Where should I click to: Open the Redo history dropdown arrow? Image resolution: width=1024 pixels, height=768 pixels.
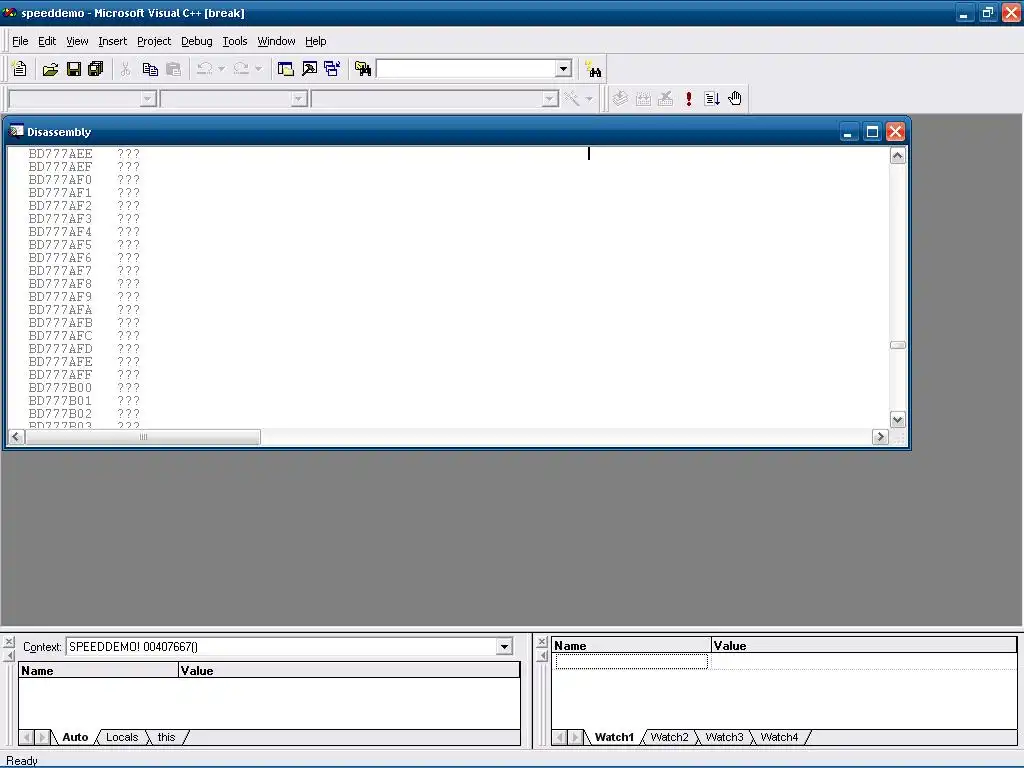[259, 69]
